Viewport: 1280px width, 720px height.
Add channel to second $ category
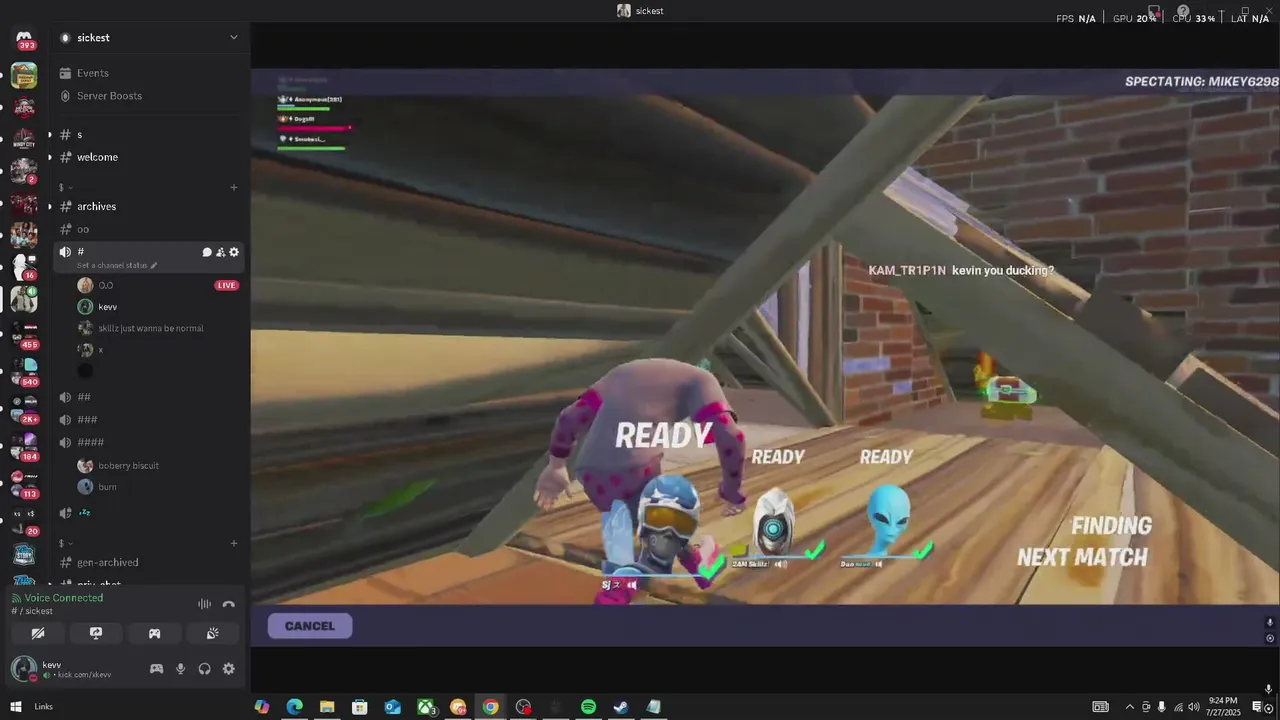point(234,543)
